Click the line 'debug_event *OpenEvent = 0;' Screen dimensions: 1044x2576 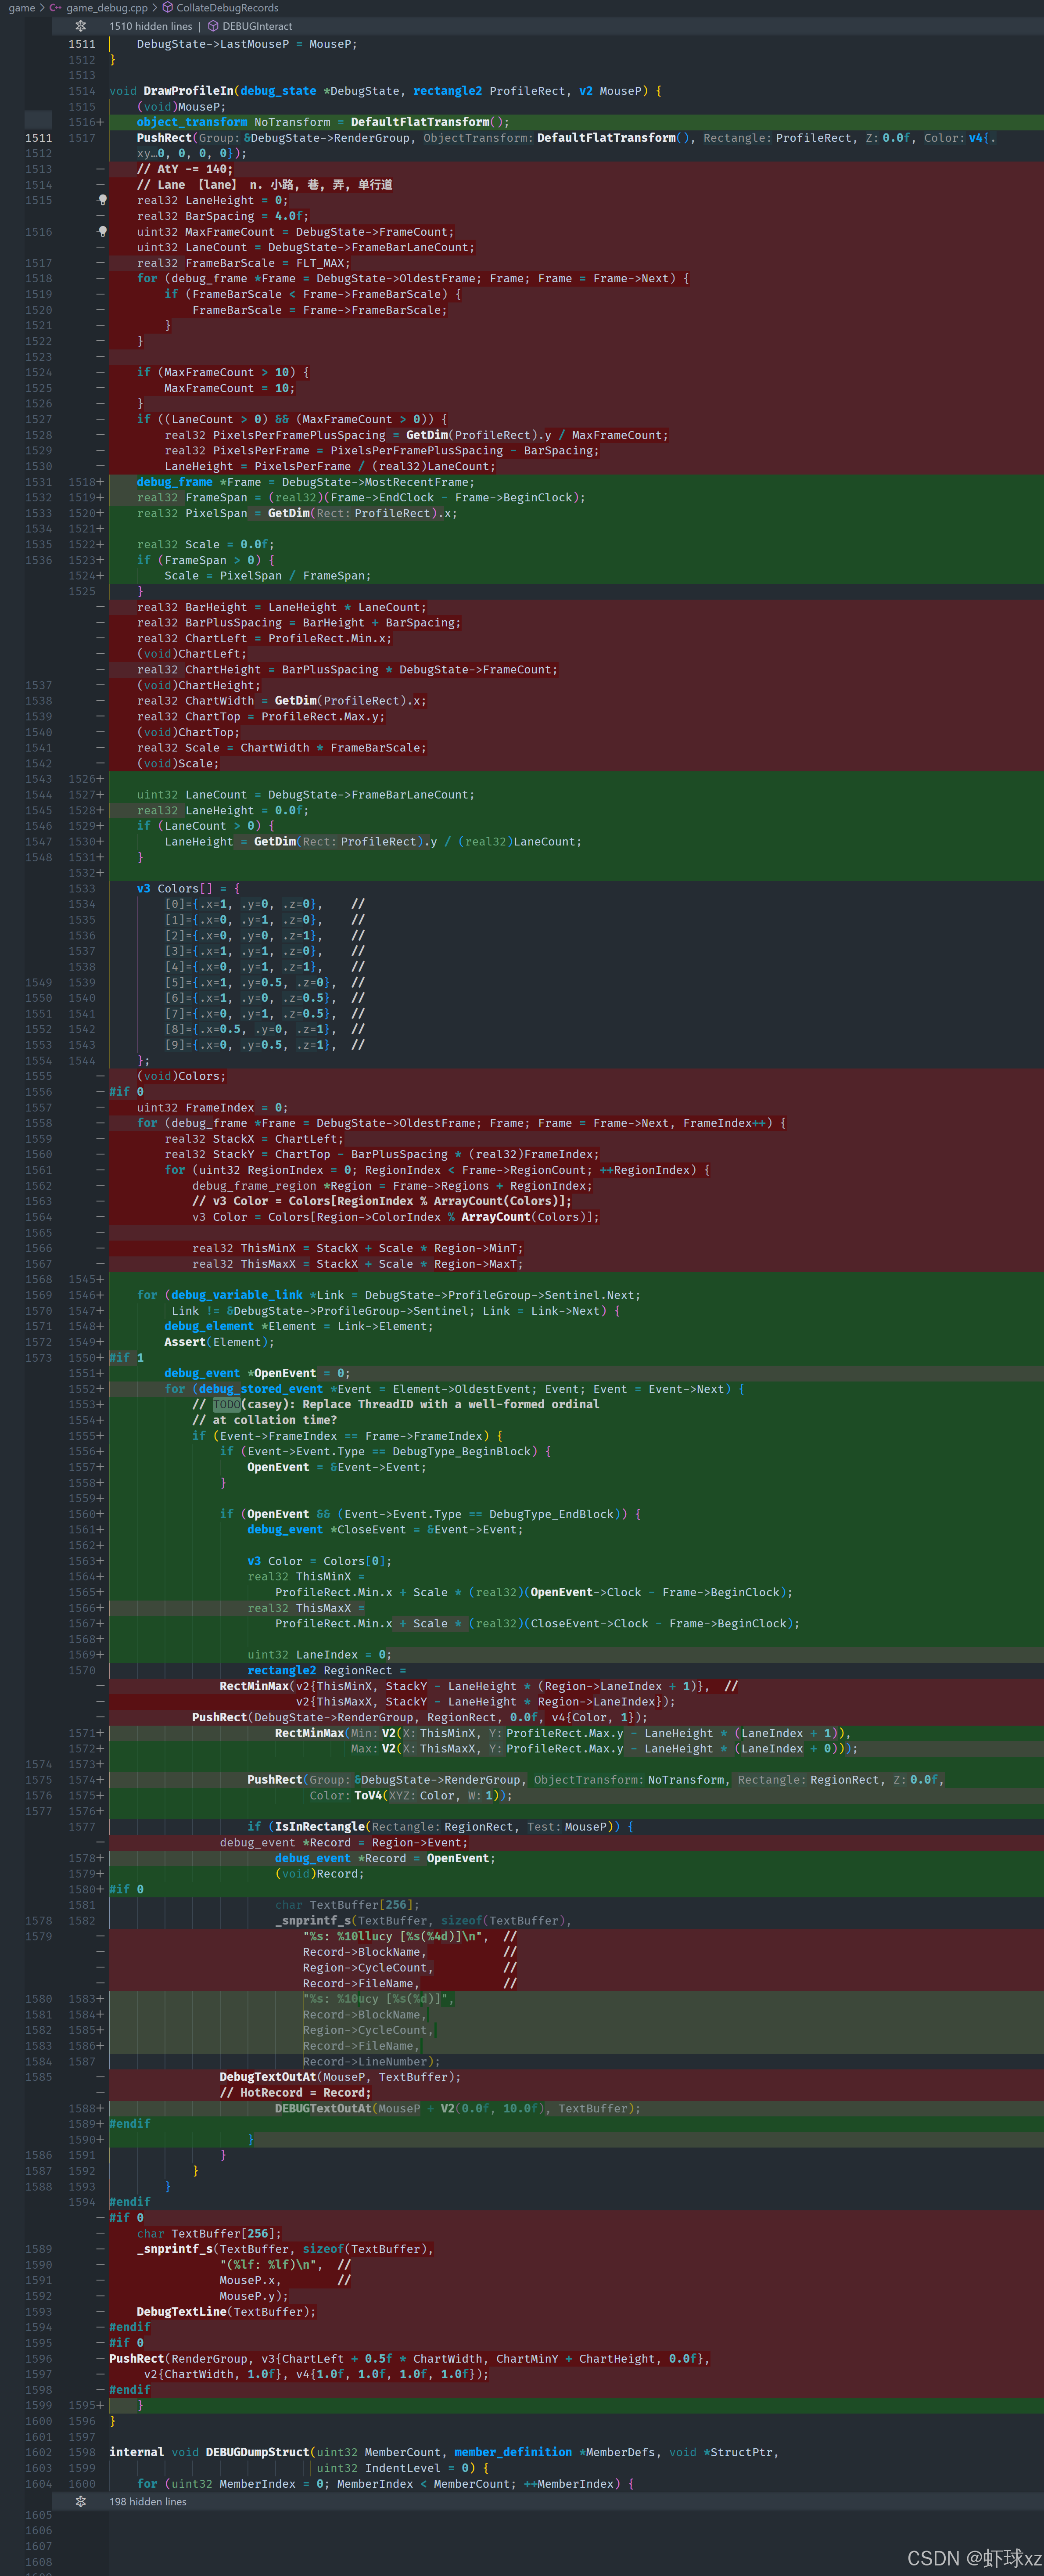click(x=257, y=1373)
